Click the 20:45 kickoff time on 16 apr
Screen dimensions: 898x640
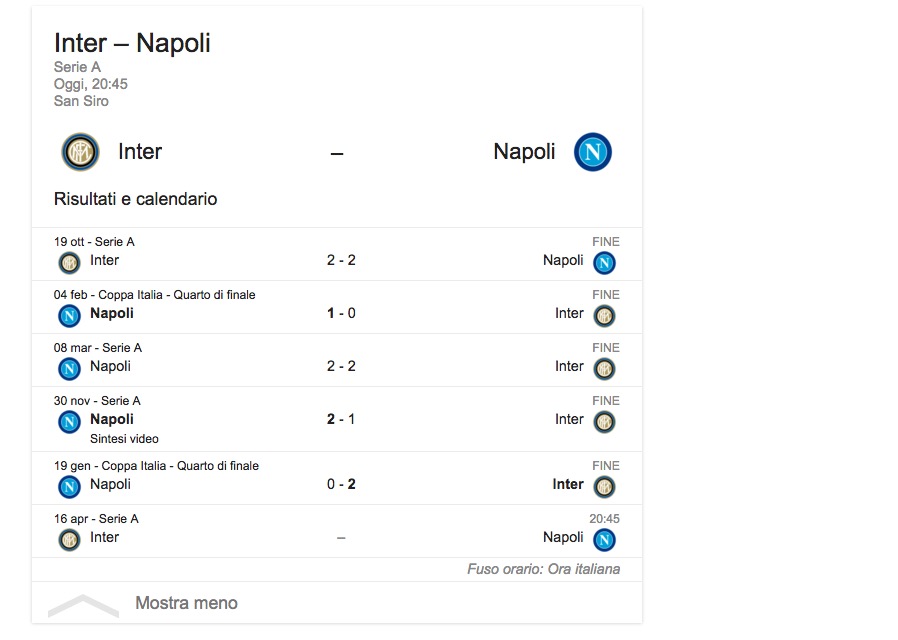pos(604,519)
